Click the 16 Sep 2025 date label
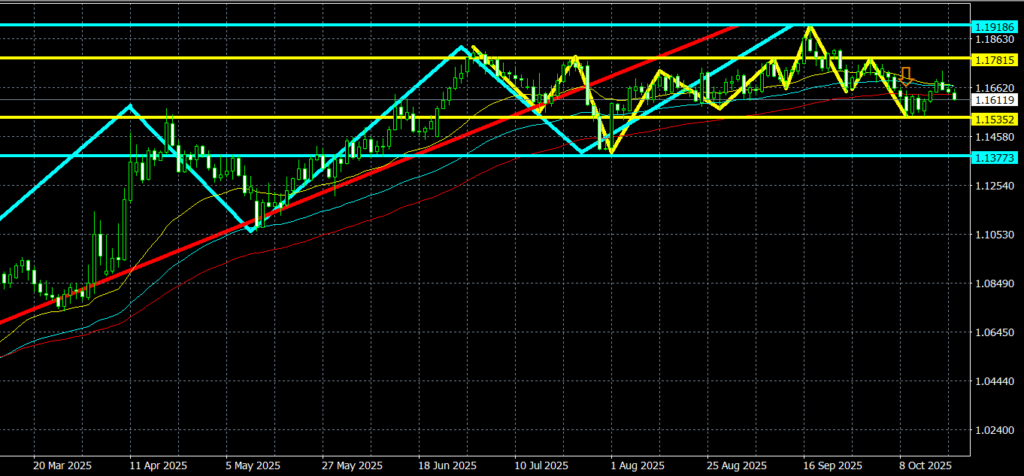This screenshot has width=1024, height=476. pyautogui.click(x=831, y=466)
